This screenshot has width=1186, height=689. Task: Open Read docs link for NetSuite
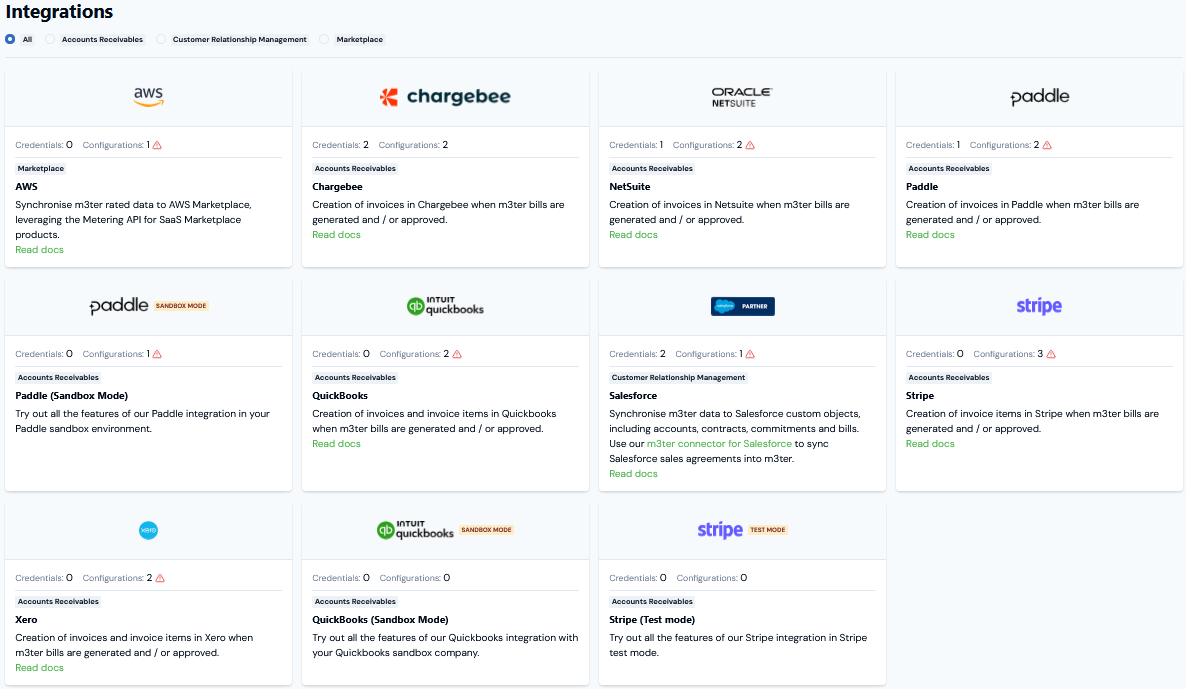point(633,234)
